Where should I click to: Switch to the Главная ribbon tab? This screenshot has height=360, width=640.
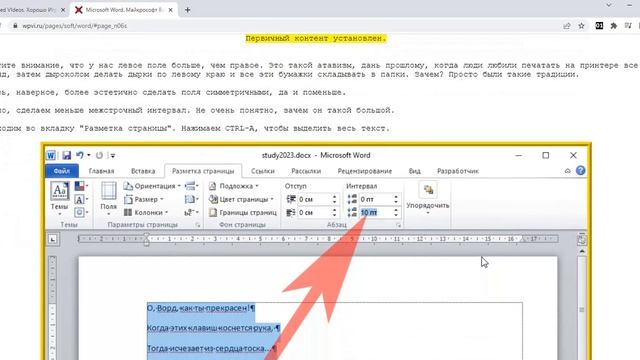(101, 171)
